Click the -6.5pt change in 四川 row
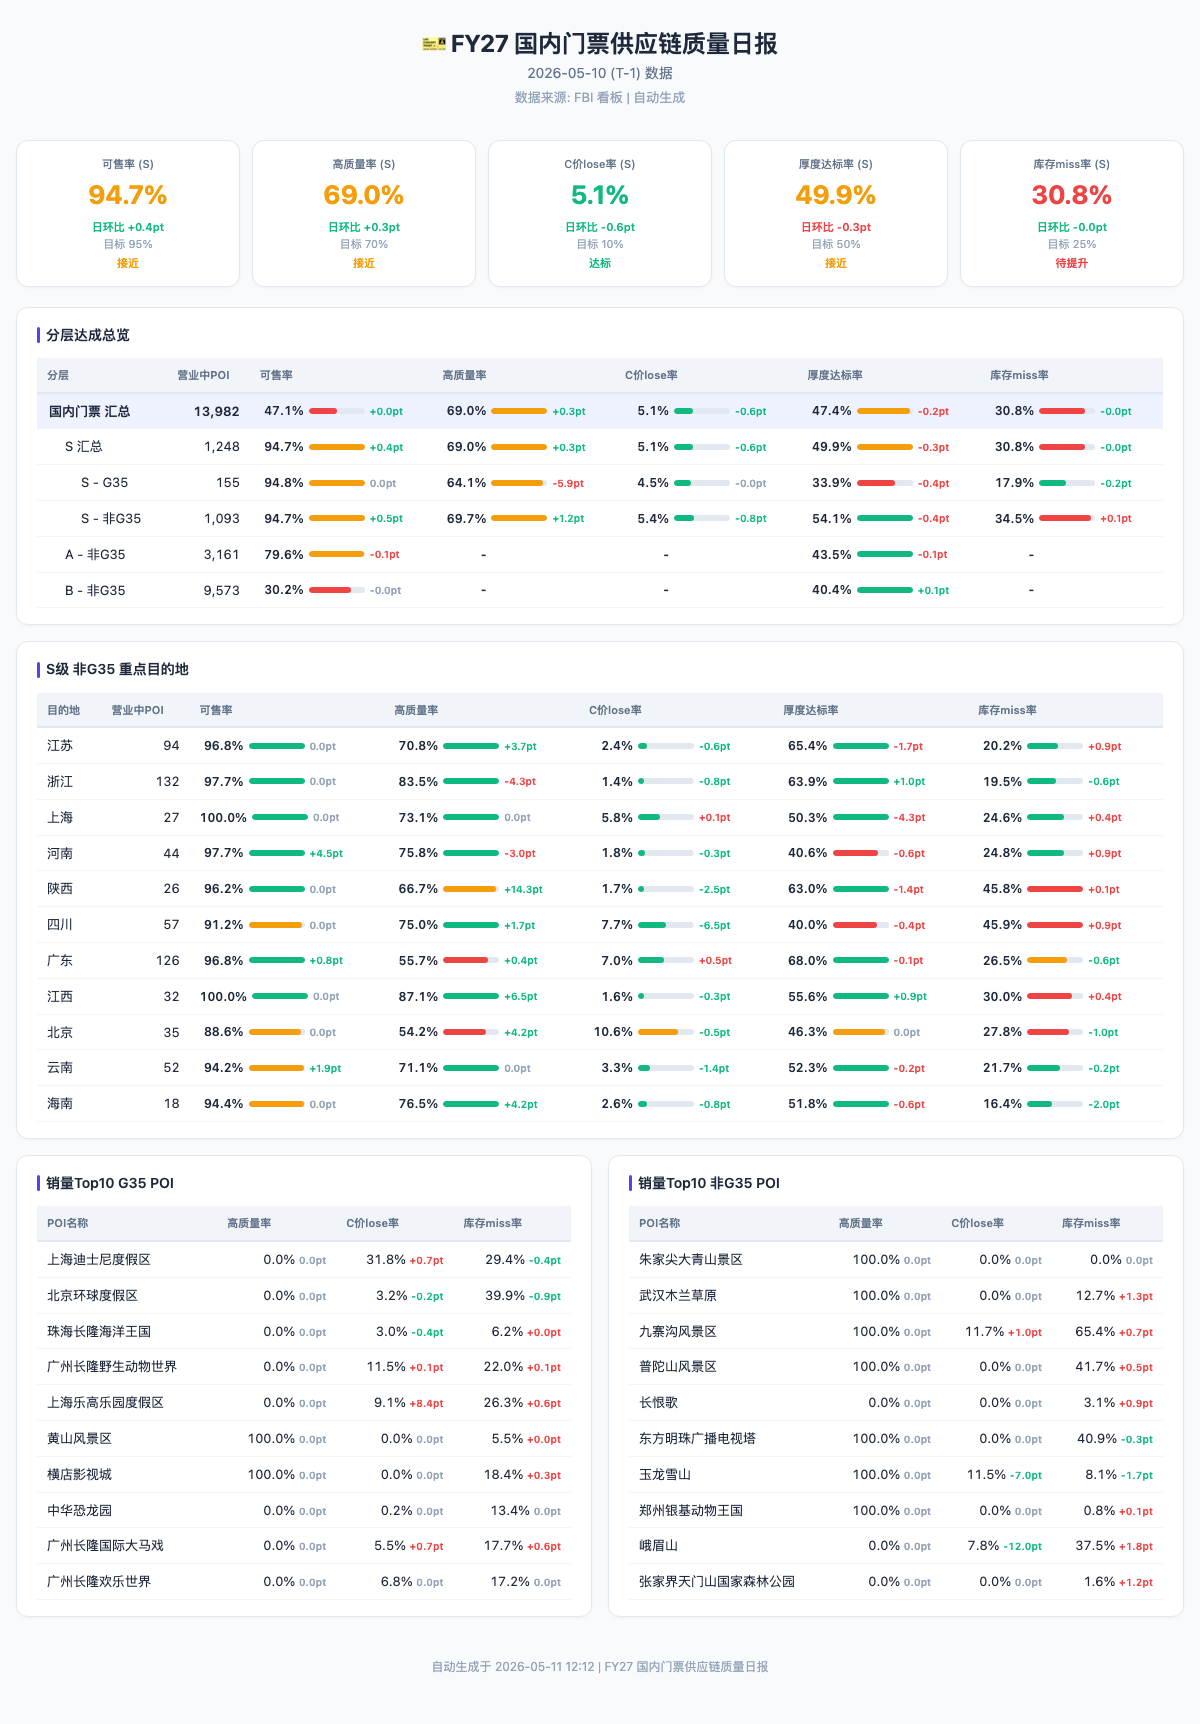1200x1724 pixels. click(x=715, y=925)
